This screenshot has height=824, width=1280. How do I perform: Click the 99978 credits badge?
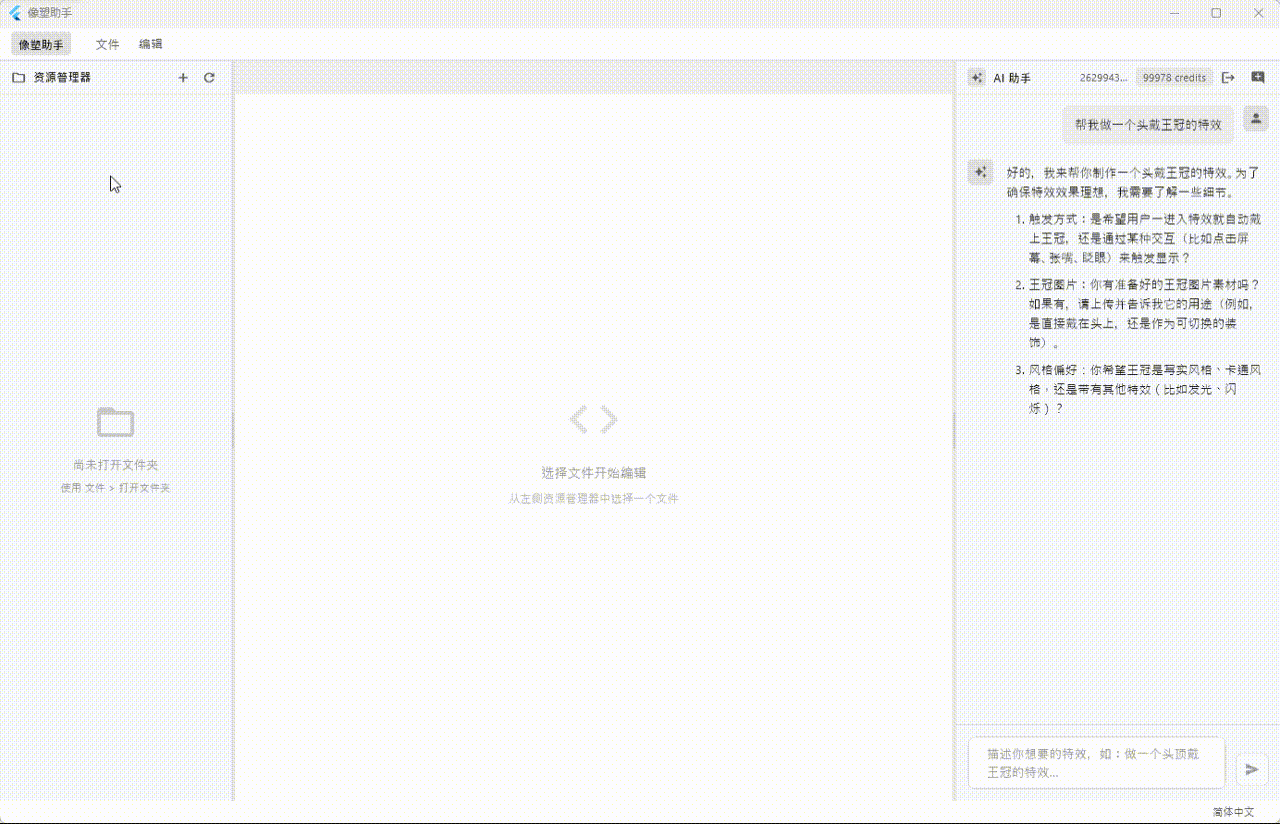click(x=1174, y=77)
